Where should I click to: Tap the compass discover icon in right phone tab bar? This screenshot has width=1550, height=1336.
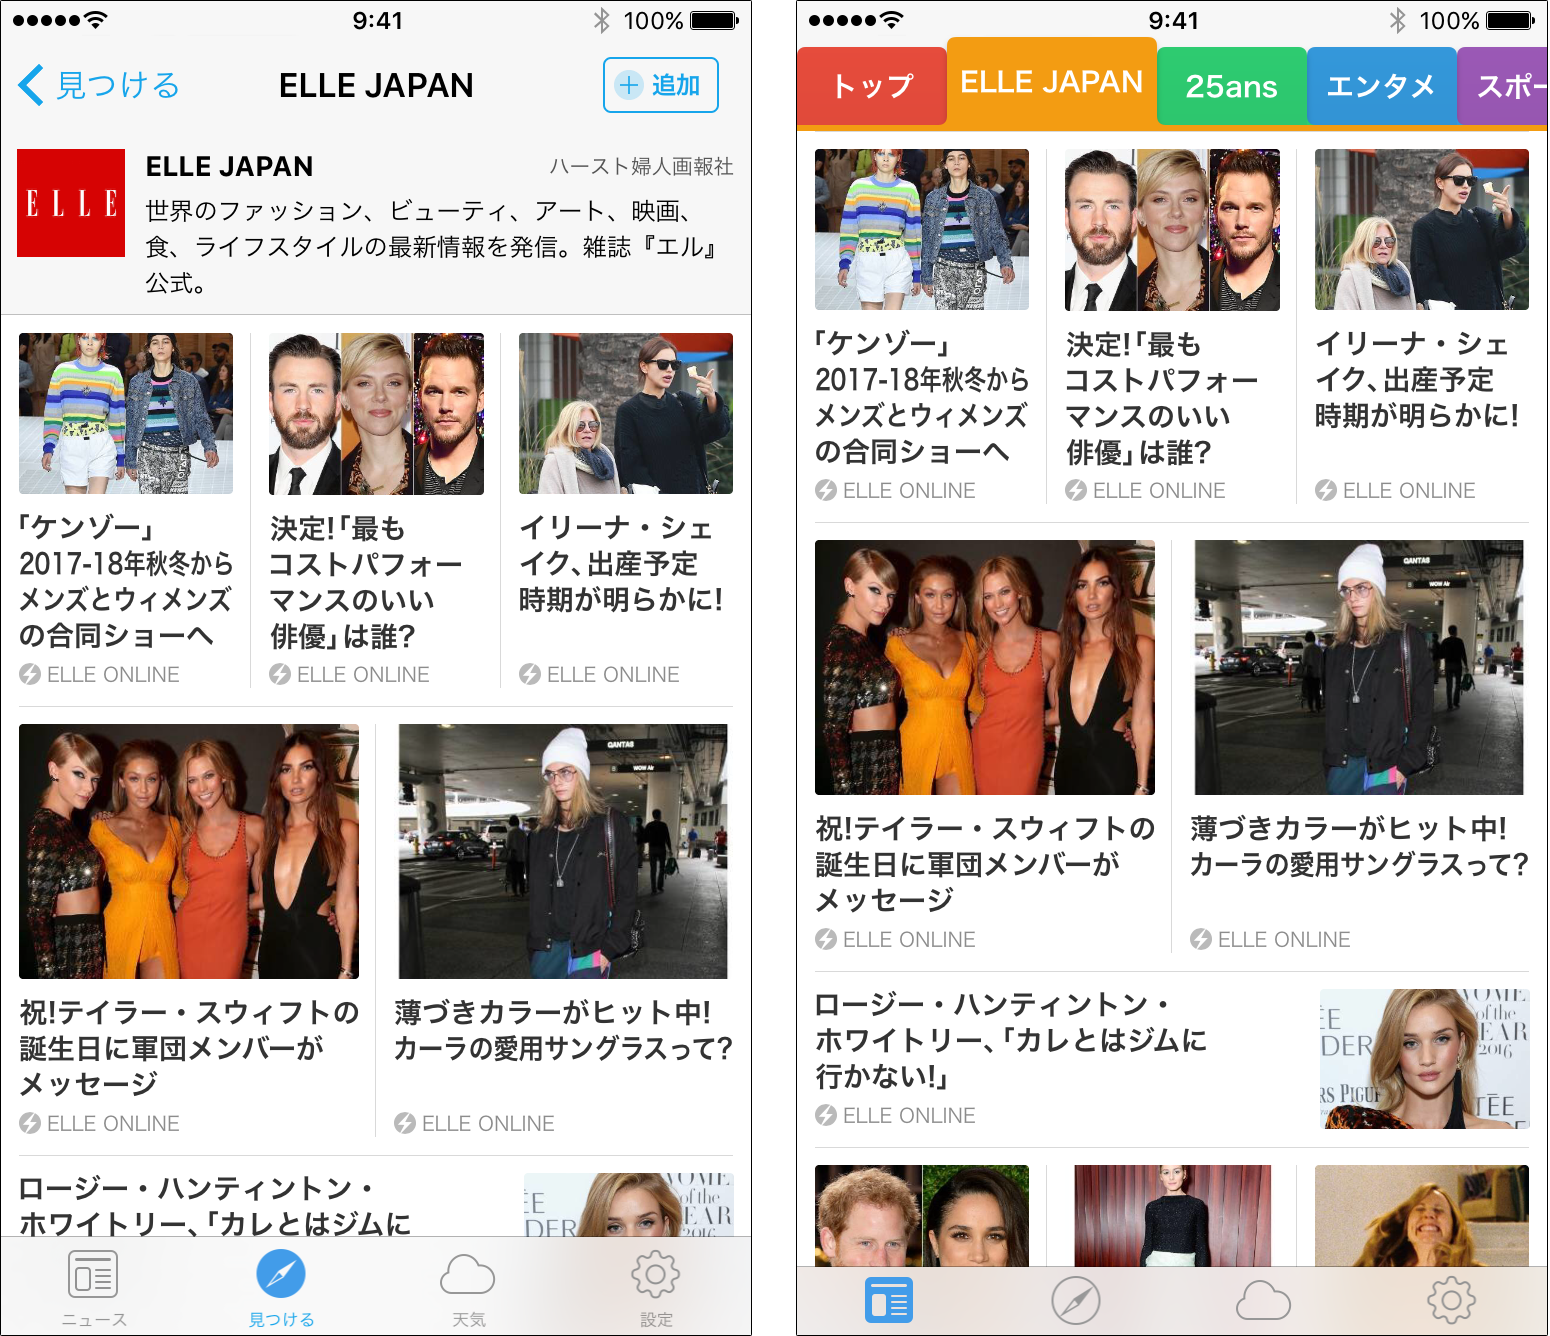point(1076,1301)
